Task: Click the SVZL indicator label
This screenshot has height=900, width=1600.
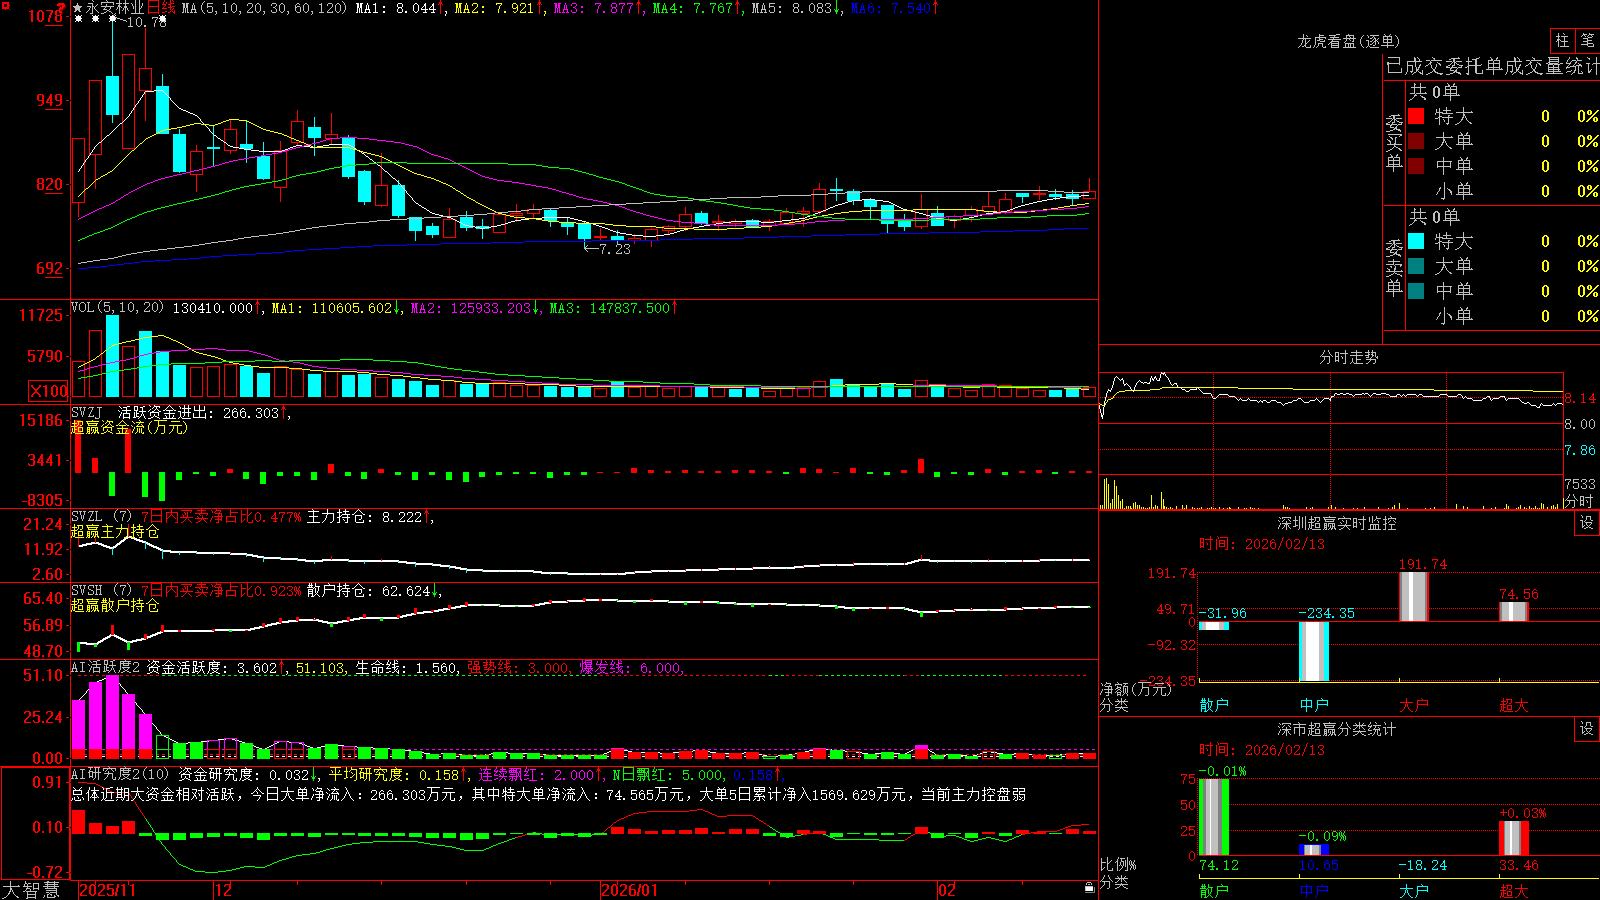Action: 87,516
